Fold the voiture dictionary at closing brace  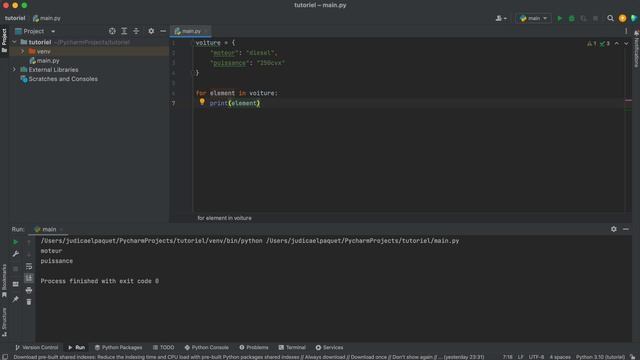(193, 73)
